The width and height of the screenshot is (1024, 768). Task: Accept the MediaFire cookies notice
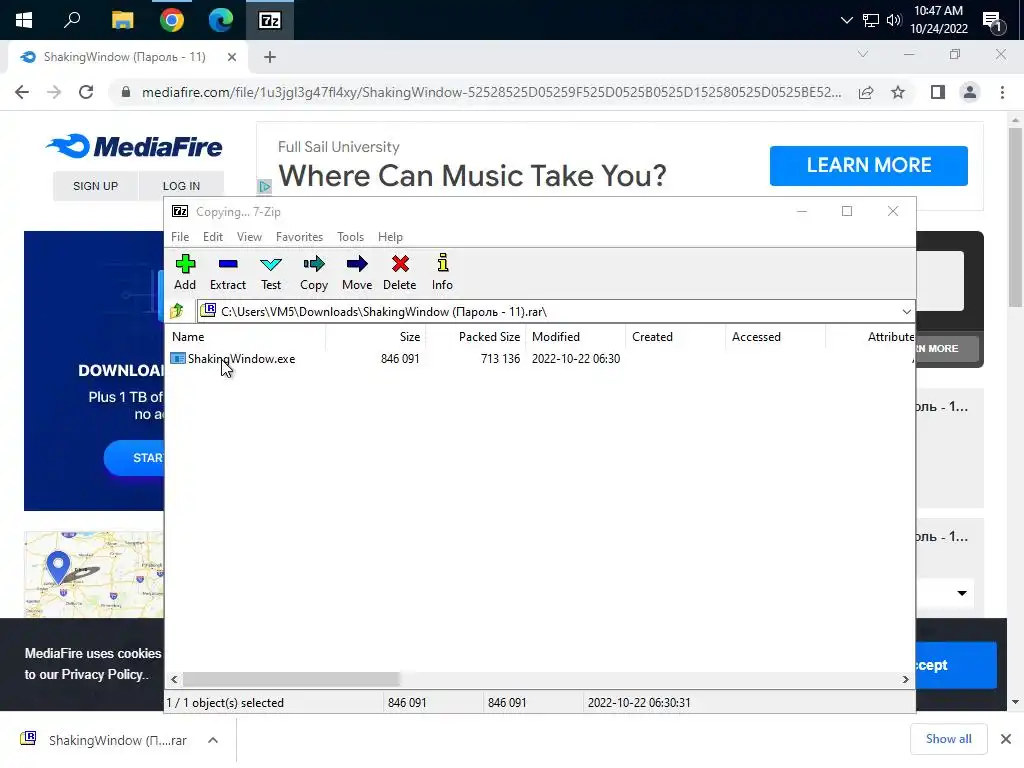tap(956, 665)
